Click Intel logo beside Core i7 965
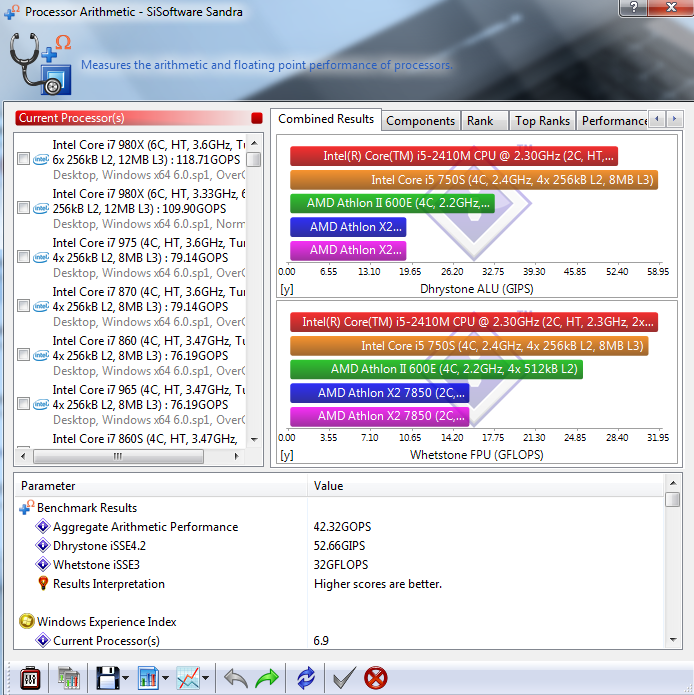Viewport: 694px width, 695px height. tap(41, 404)
